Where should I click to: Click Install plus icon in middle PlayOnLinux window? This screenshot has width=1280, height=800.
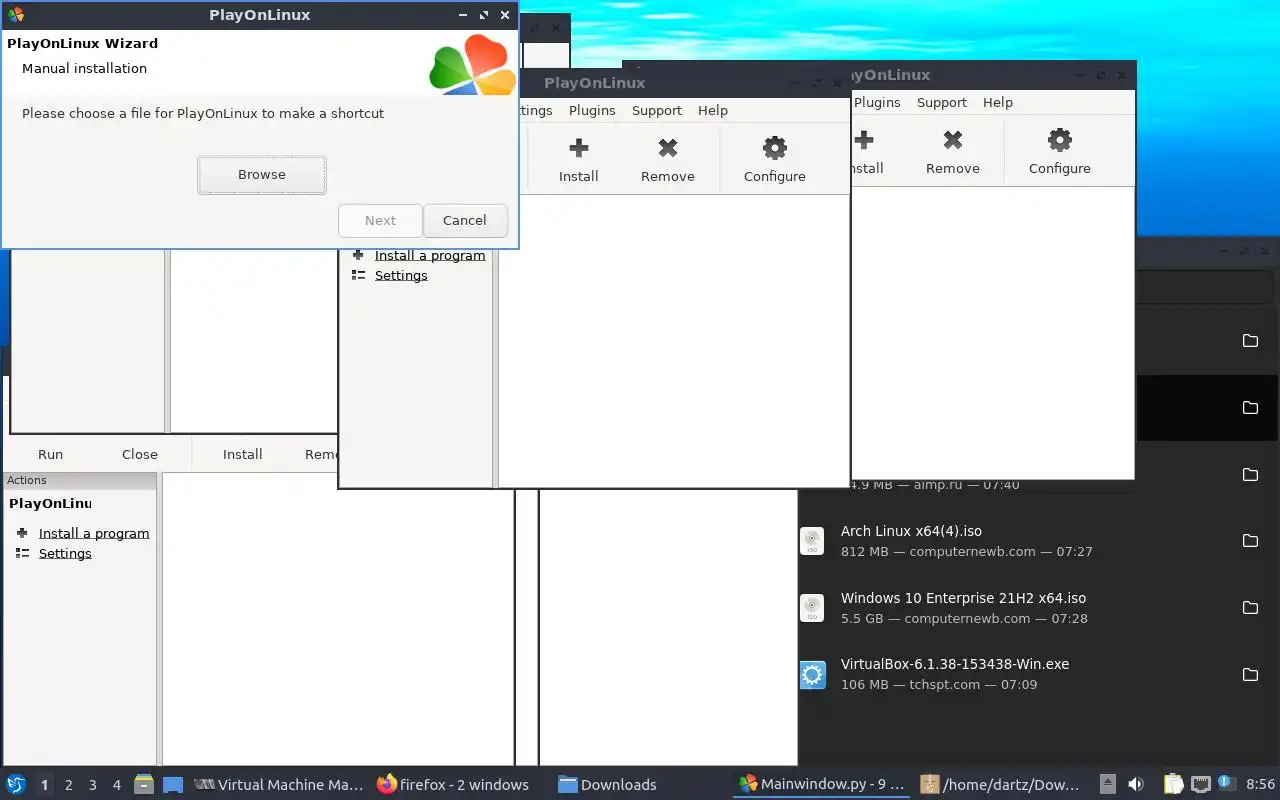tap(578, 148)
